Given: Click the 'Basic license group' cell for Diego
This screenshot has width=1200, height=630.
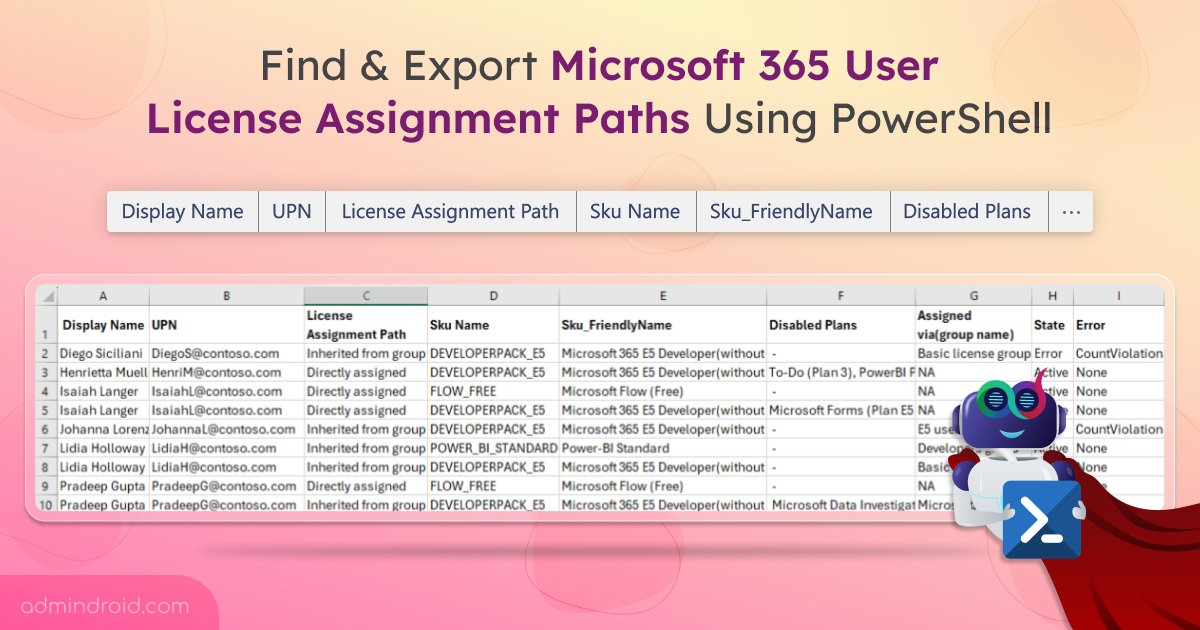Looking at the screenshot, I should click(974, 353).
